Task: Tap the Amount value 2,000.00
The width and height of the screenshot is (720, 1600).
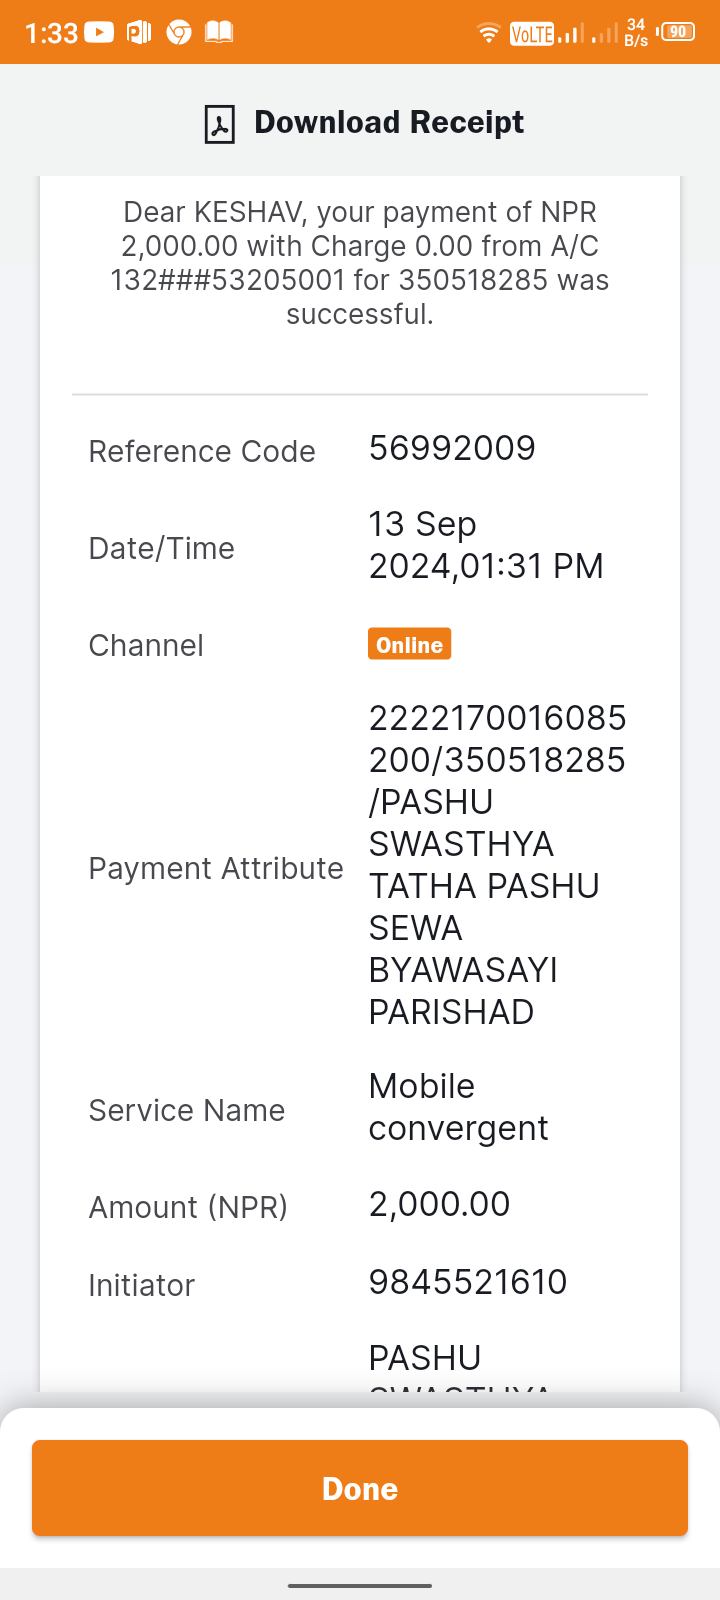Action: 439,1204
